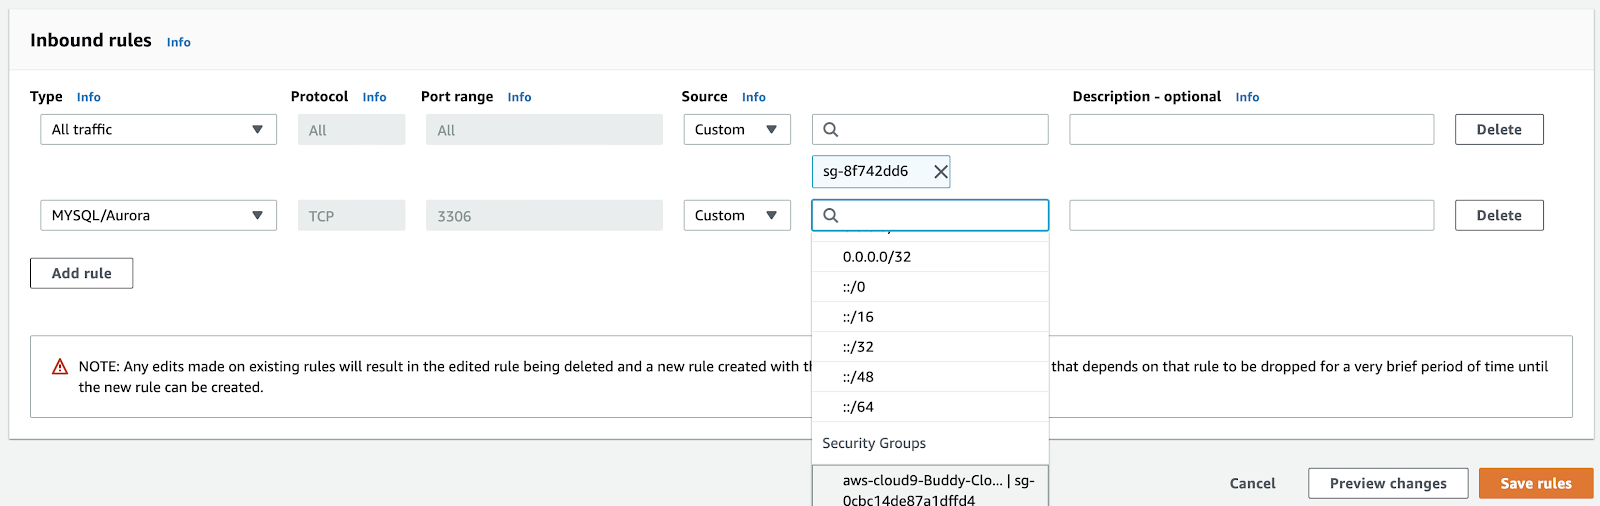Select 0.0.0.0/32 from the source list

click(930, 257)
